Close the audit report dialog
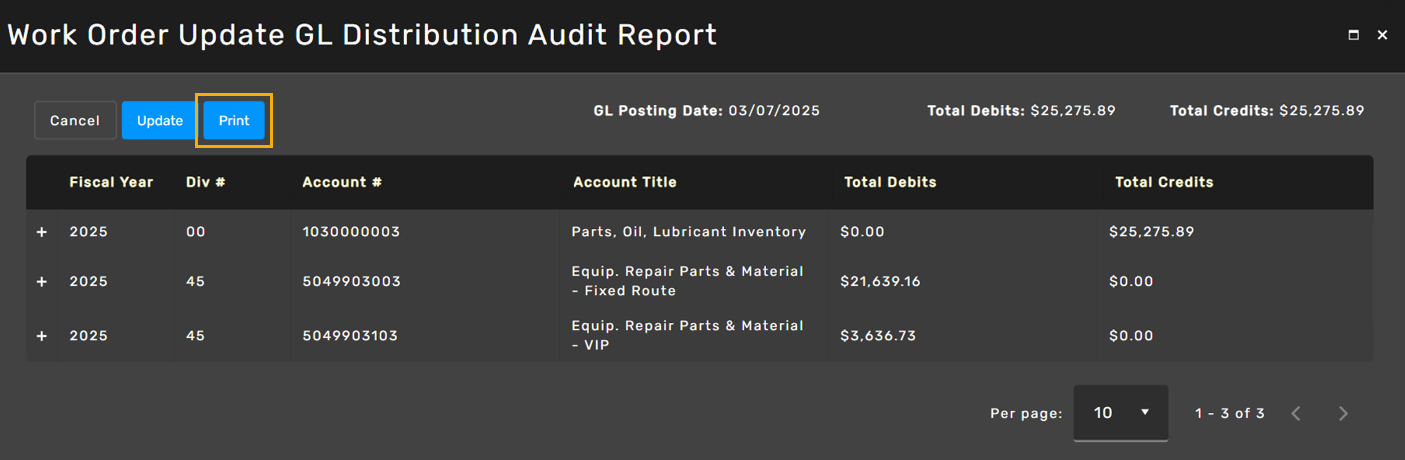The width and height of the screenshot is (1405, 460). [x=1382, y=35]
